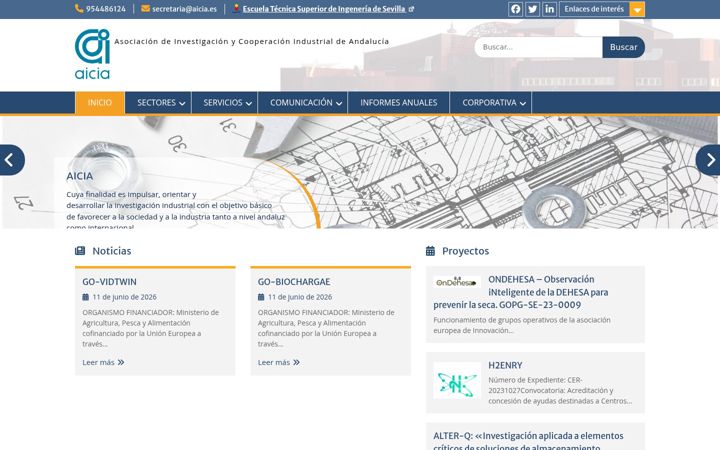Click GO-VIDTWIN date 11 de junio de 2026
720x450 pixels.
coord(124,297)
